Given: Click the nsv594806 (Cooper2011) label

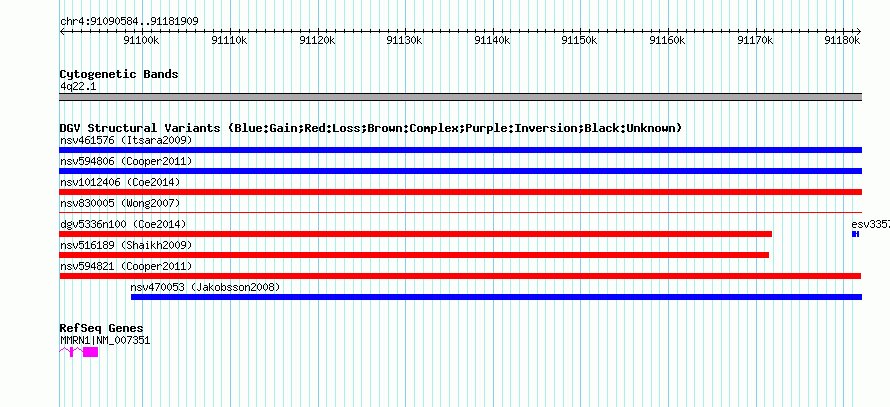Looking at the screenshot, I should 126,161.
